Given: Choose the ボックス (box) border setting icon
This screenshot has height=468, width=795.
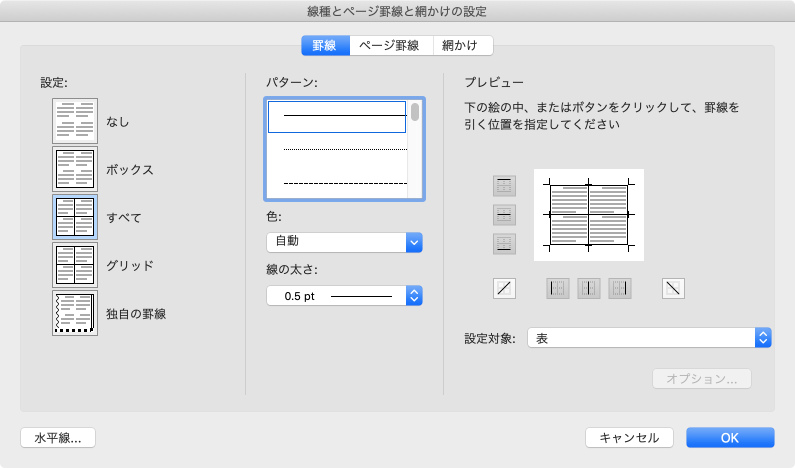Looking at the screenshot, I should click(x=75, y=169).
